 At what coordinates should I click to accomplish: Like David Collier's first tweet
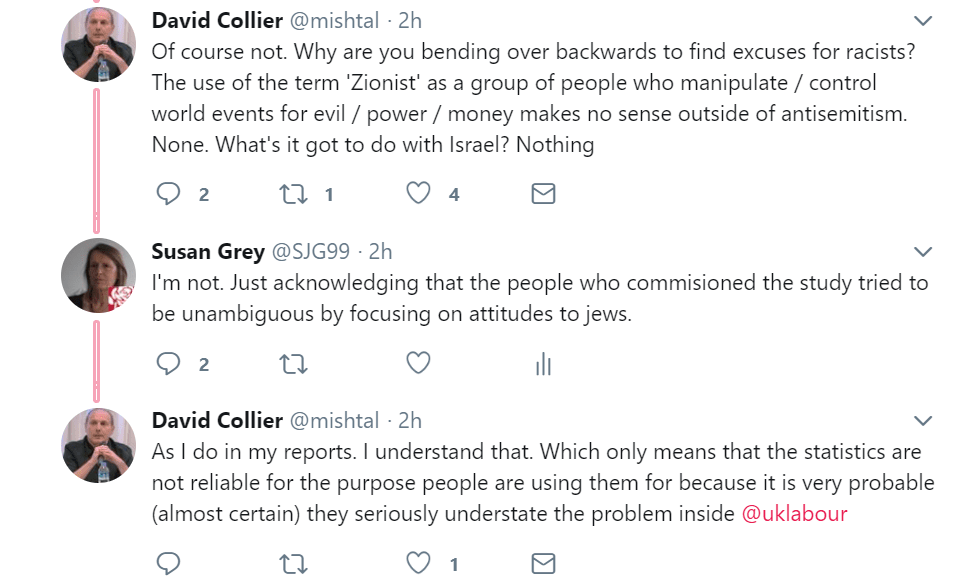pos(418,194)
